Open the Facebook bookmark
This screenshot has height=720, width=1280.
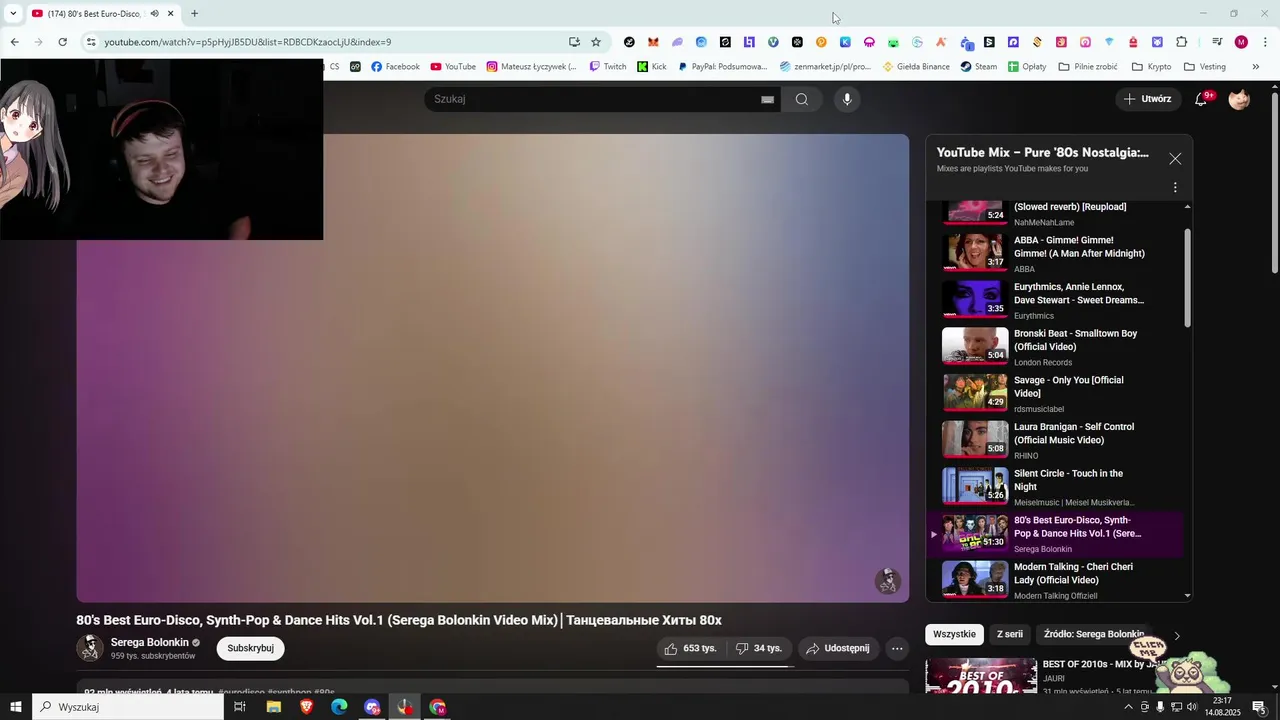tap(395, 67)
